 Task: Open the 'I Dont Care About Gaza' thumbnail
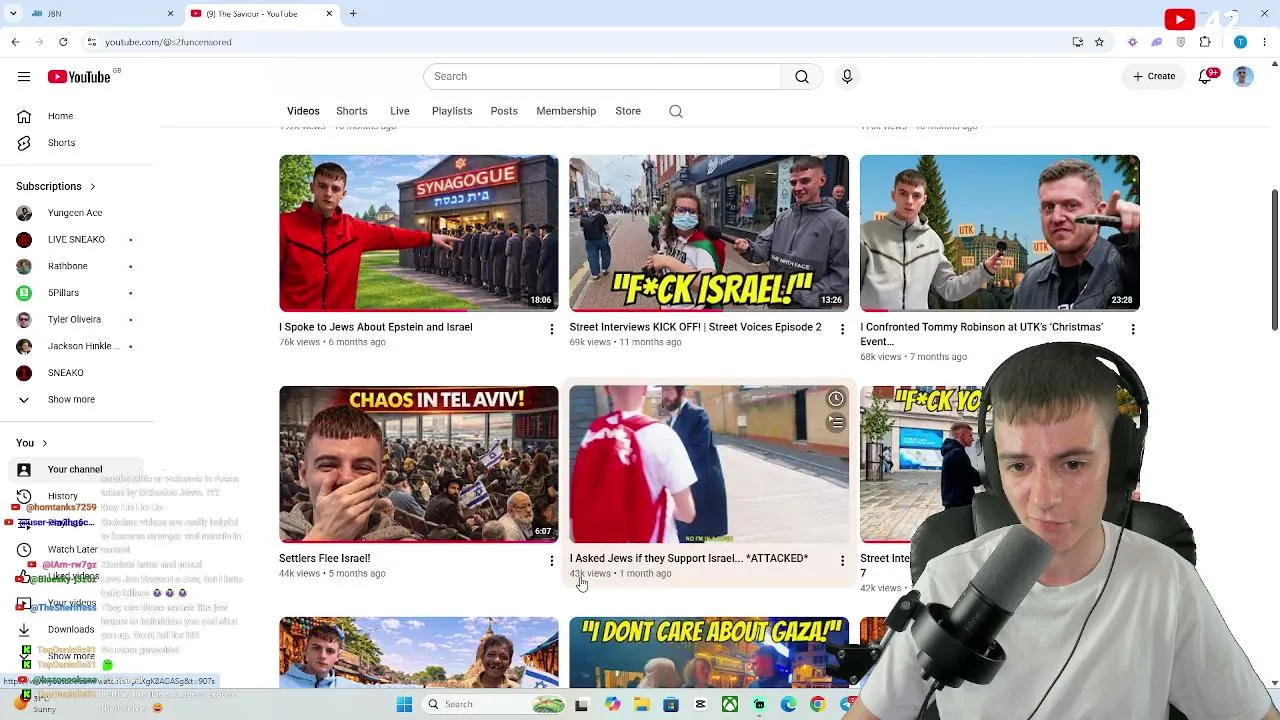[x=709, y=652]
